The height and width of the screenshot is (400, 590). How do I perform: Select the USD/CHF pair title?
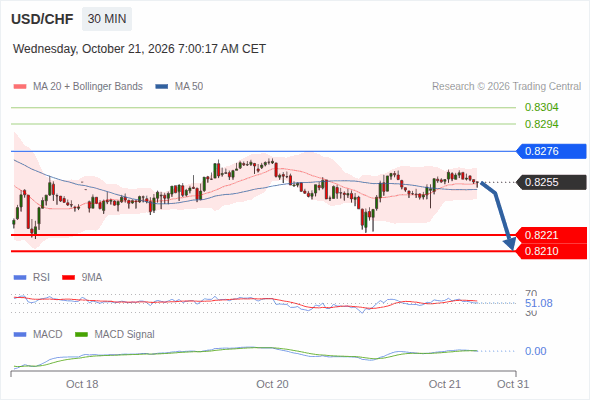click(x=42, y=19)
